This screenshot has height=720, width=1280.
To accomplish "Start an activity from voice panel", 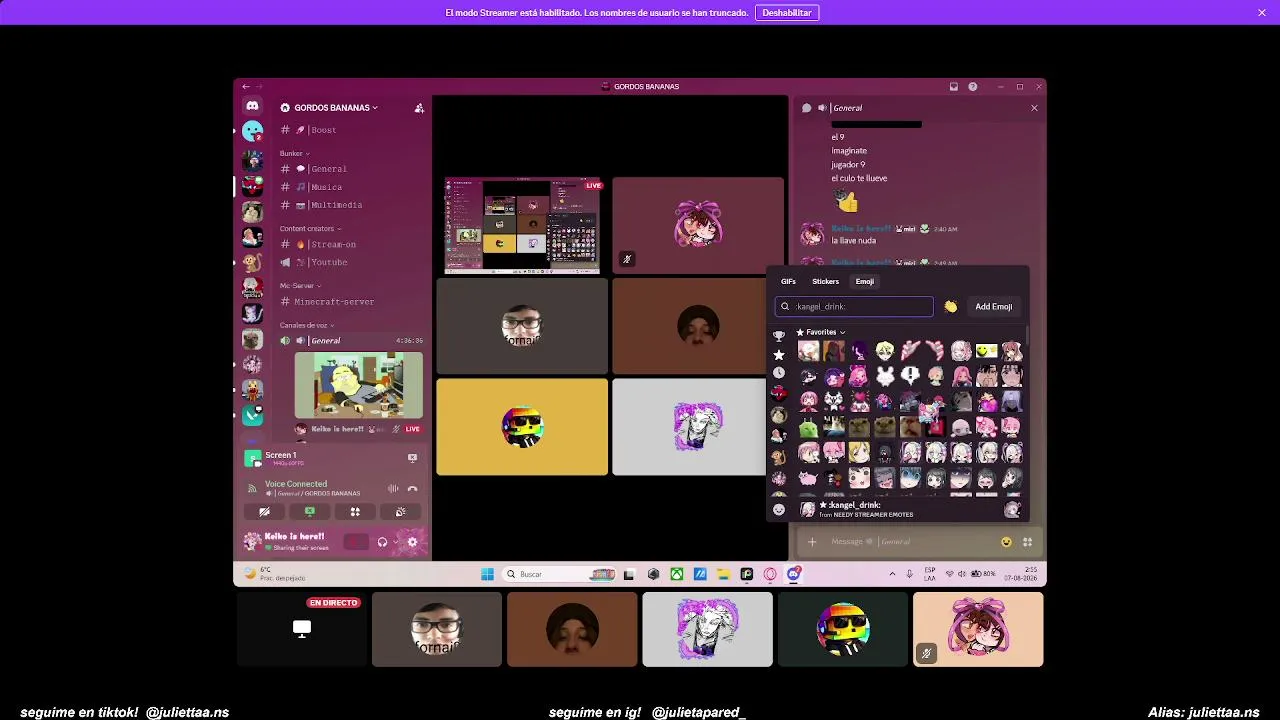I will 355,512.
